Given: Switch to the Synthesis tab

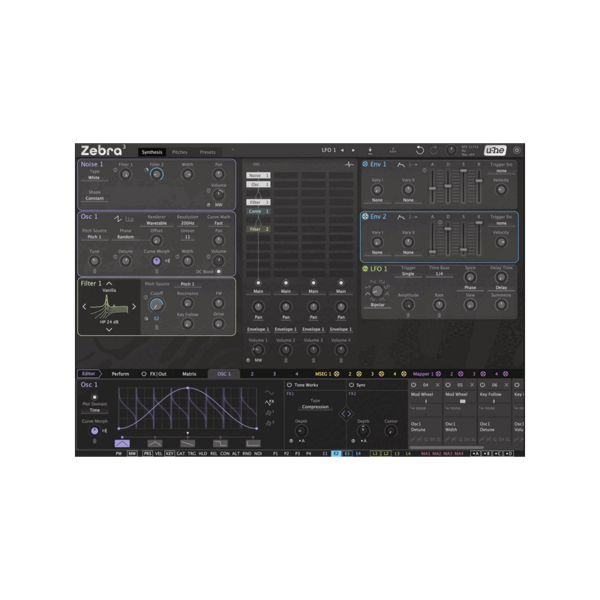Looking at the screenshot, I should [x=152, y=152].
